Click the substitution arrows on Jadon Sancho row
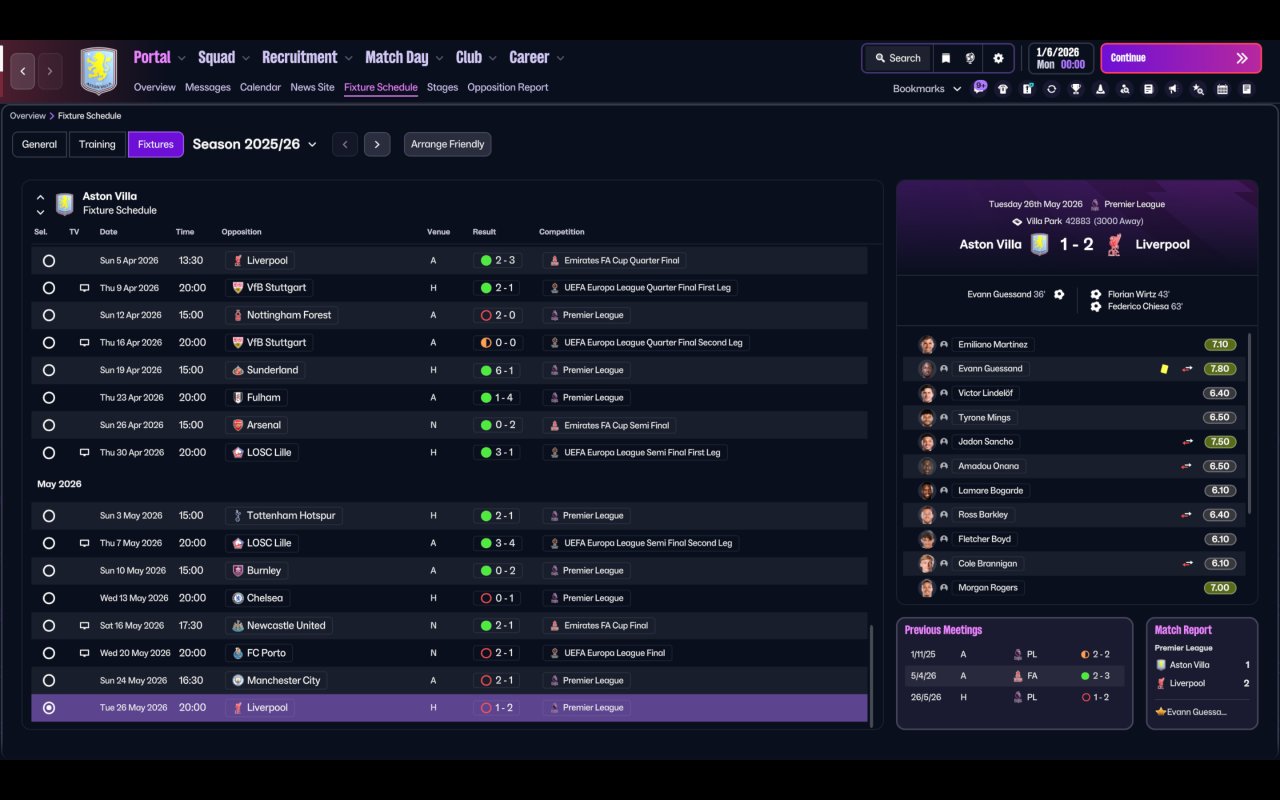Image resolution: width=1280 pixels, height=800 pixels. point(1187,442)
